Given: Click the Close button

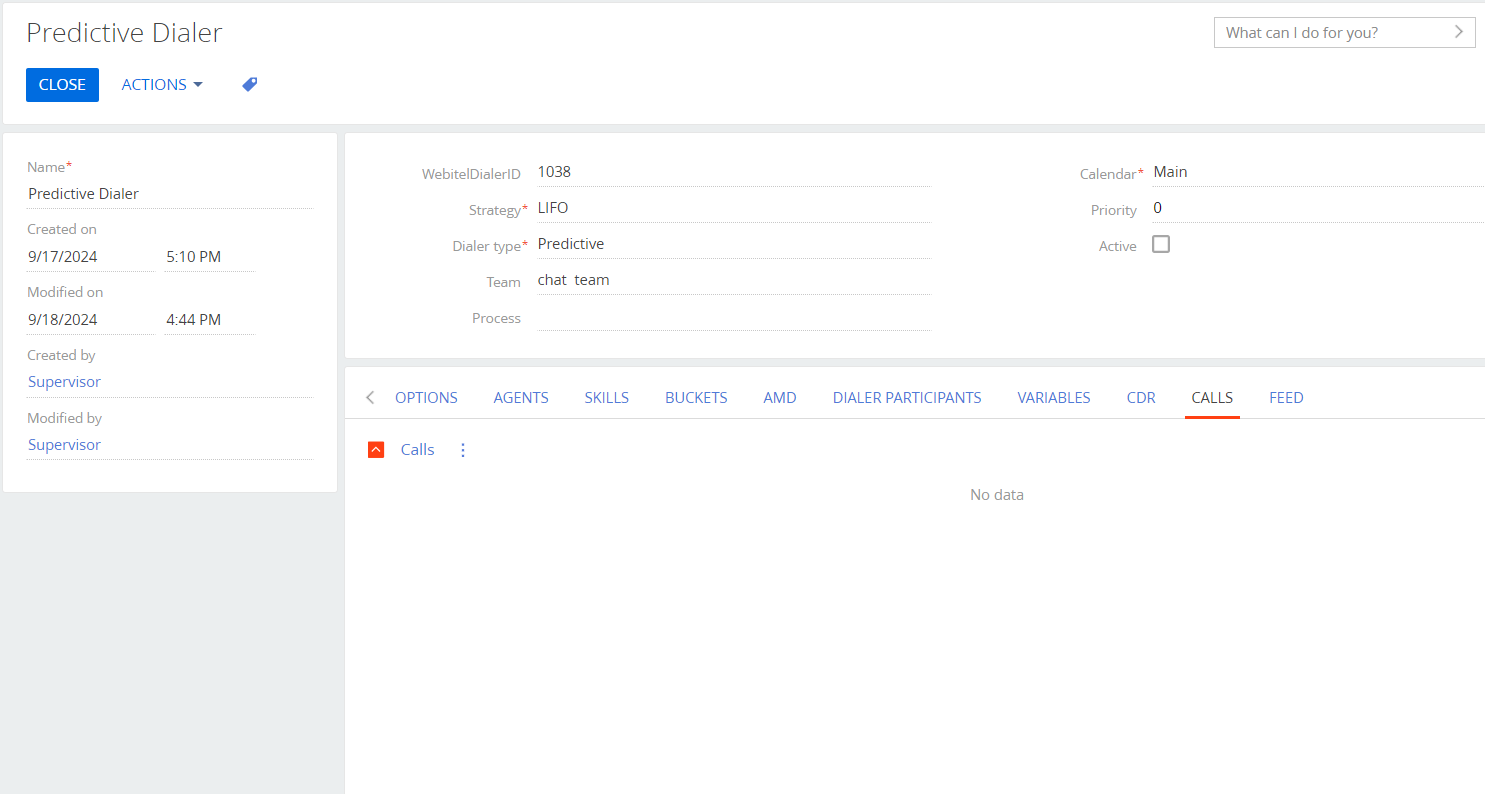Looking at the screenshot, I should [x=62, y=85].
